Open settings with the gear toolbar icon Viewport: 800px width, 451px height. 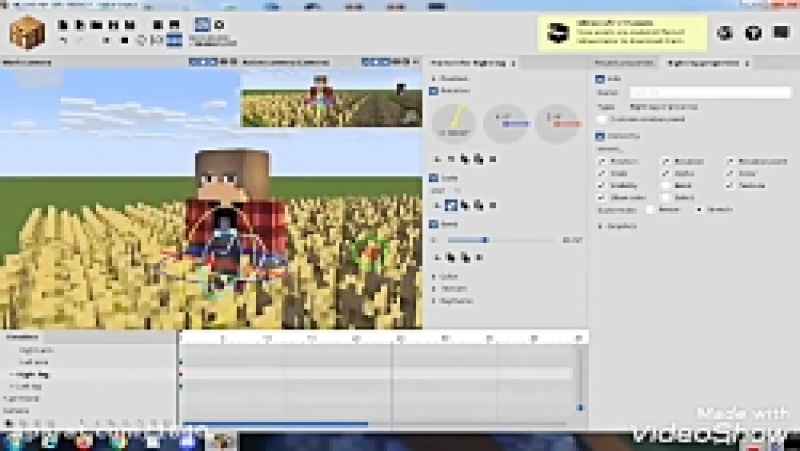coord(219,24)
